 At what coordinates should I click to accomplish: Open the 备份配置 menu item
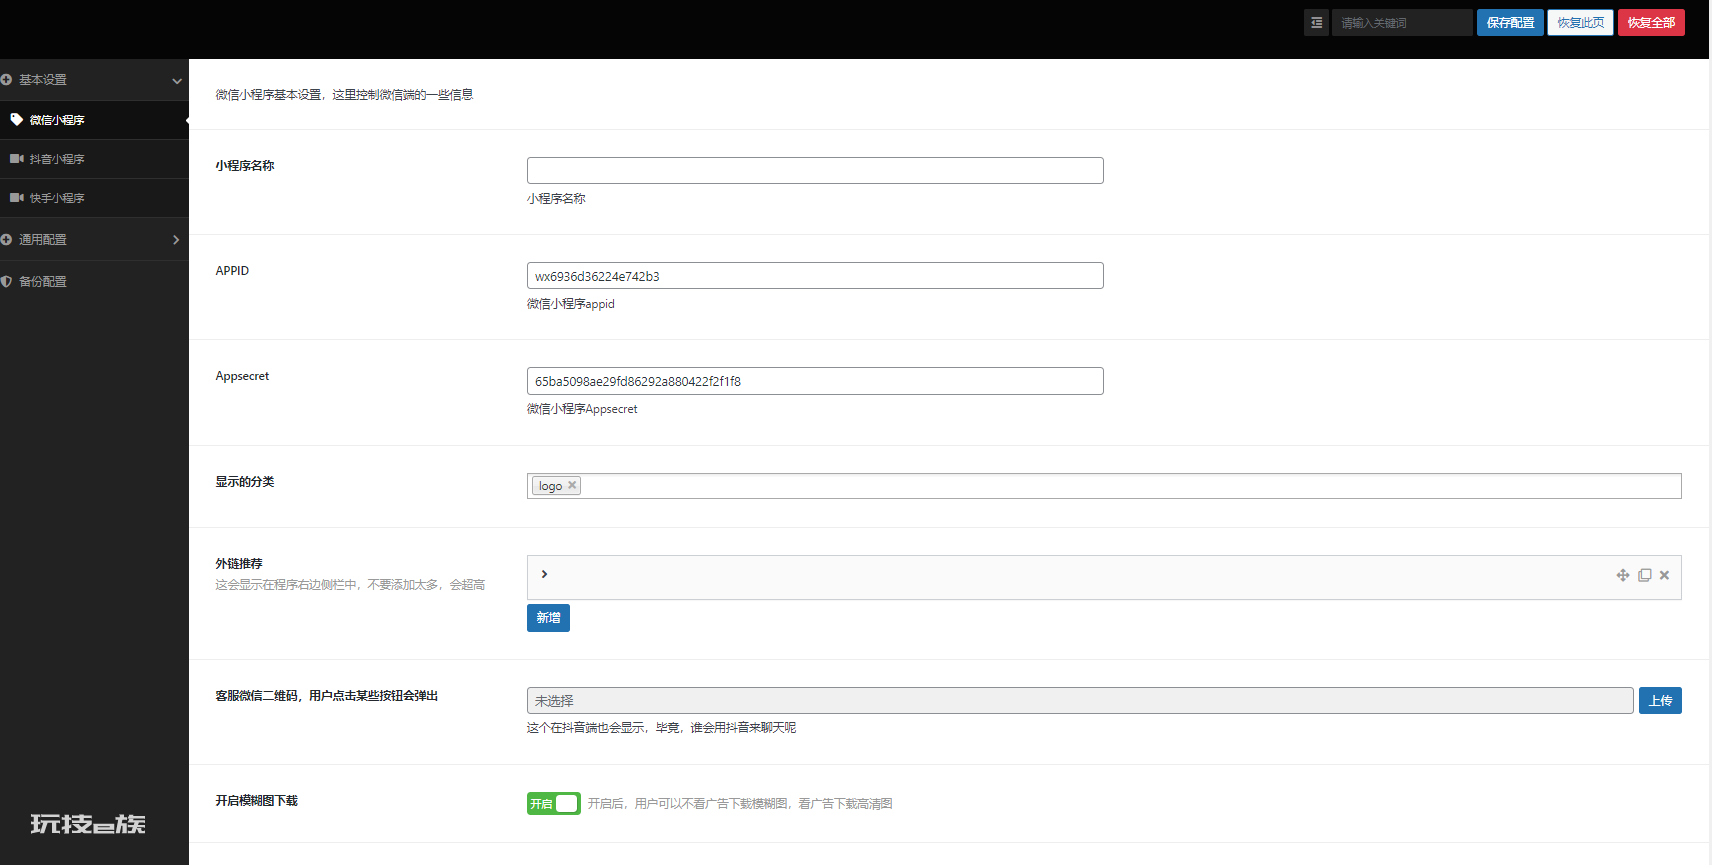(43, 282)
